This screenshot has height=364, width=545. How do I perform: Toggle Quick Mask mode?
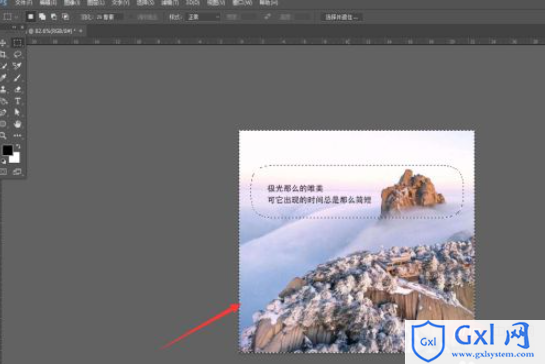click(x=3, y=172)
